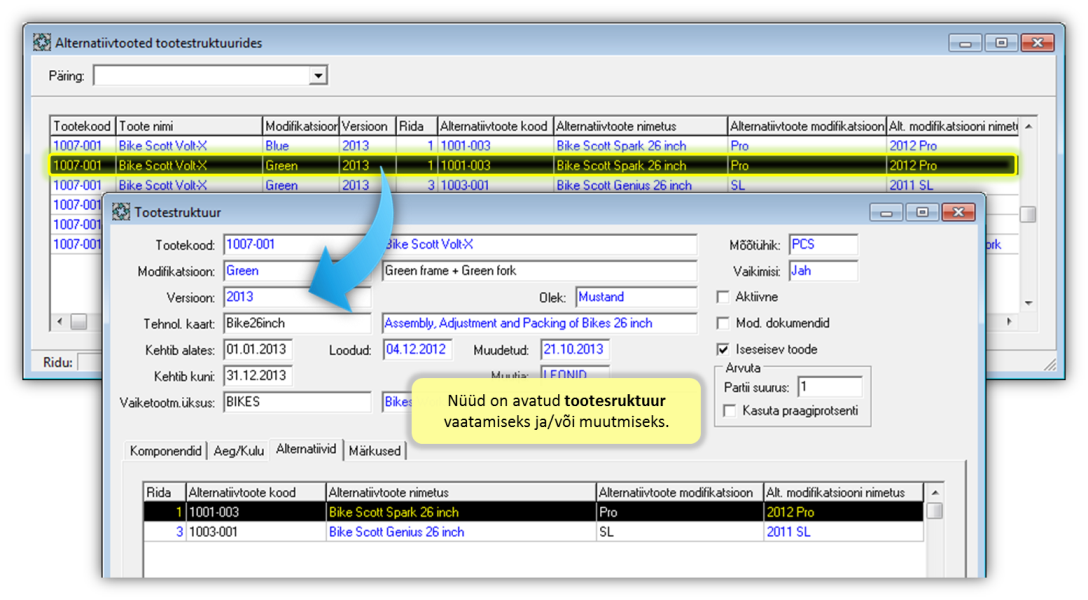The height and width of the screenshot is (600, 1088).
Task: Click the Vaikimisi field showing Jah
Action: point(823,271)
